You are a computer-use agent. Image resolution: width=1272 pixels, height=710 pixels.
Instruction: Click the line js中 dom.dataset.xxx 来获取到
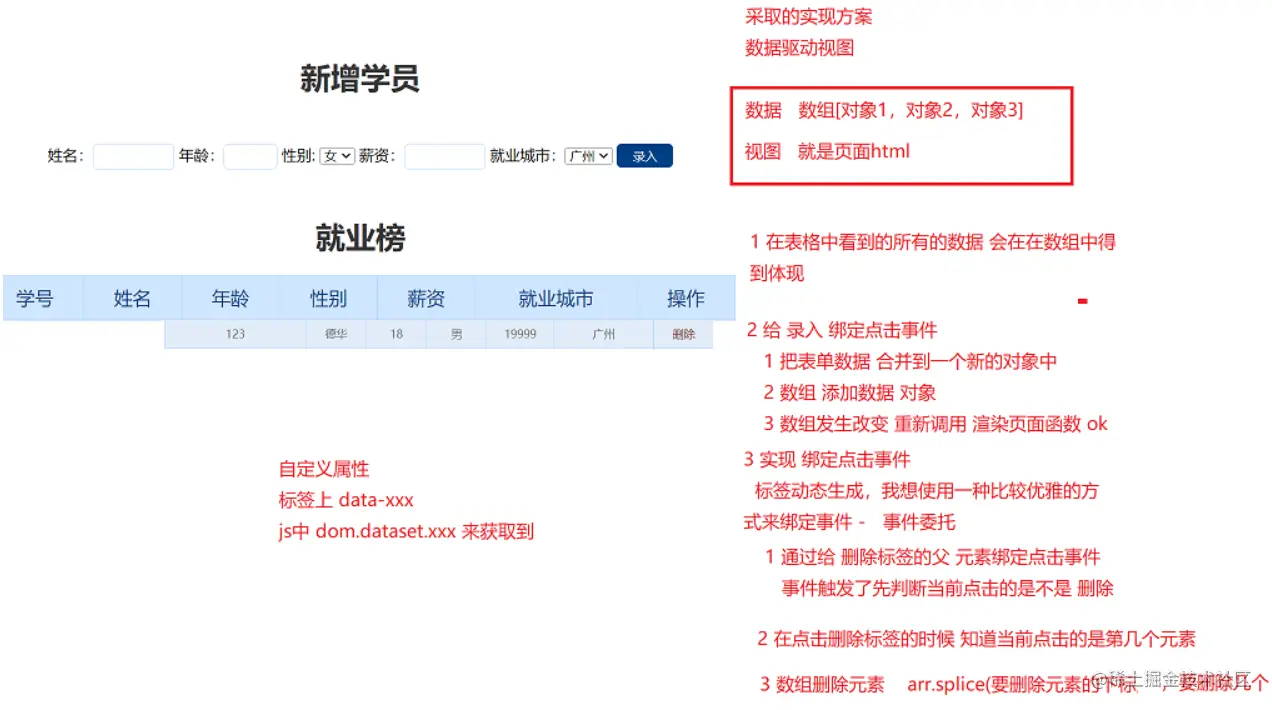(x=406, y=531)
